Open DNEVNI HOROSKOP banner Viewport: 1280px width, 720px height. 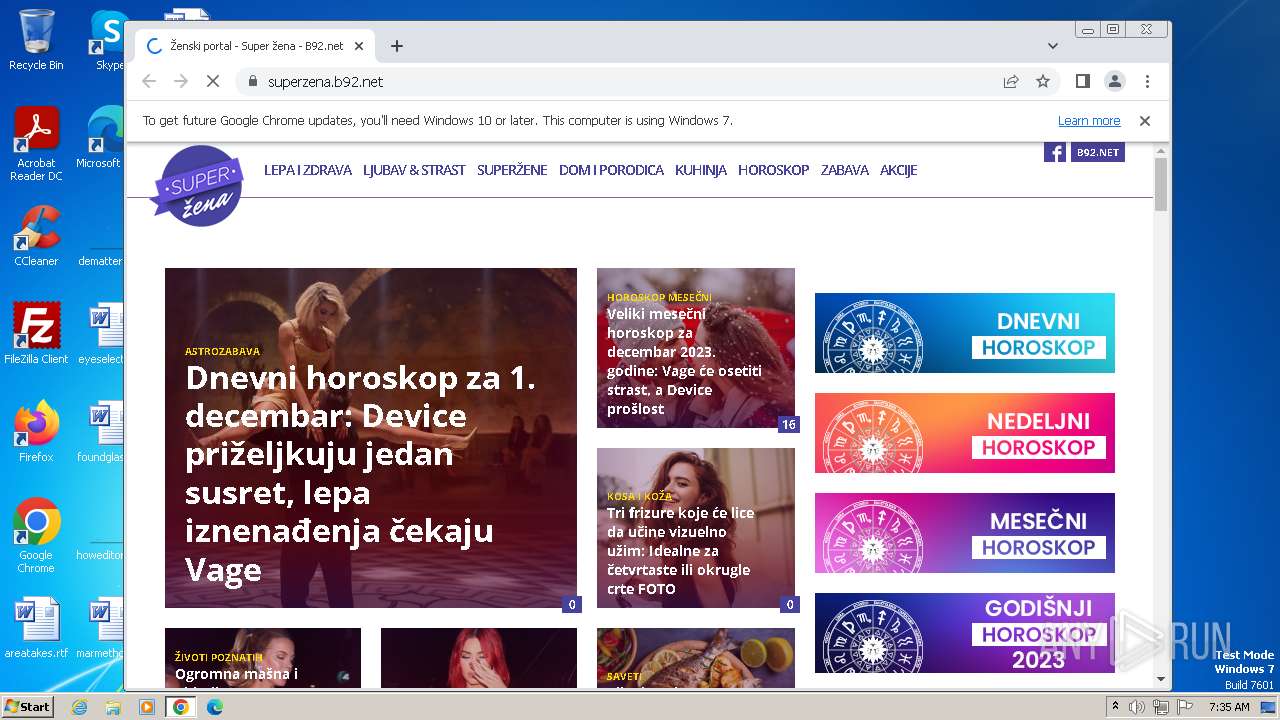[965, 333]
